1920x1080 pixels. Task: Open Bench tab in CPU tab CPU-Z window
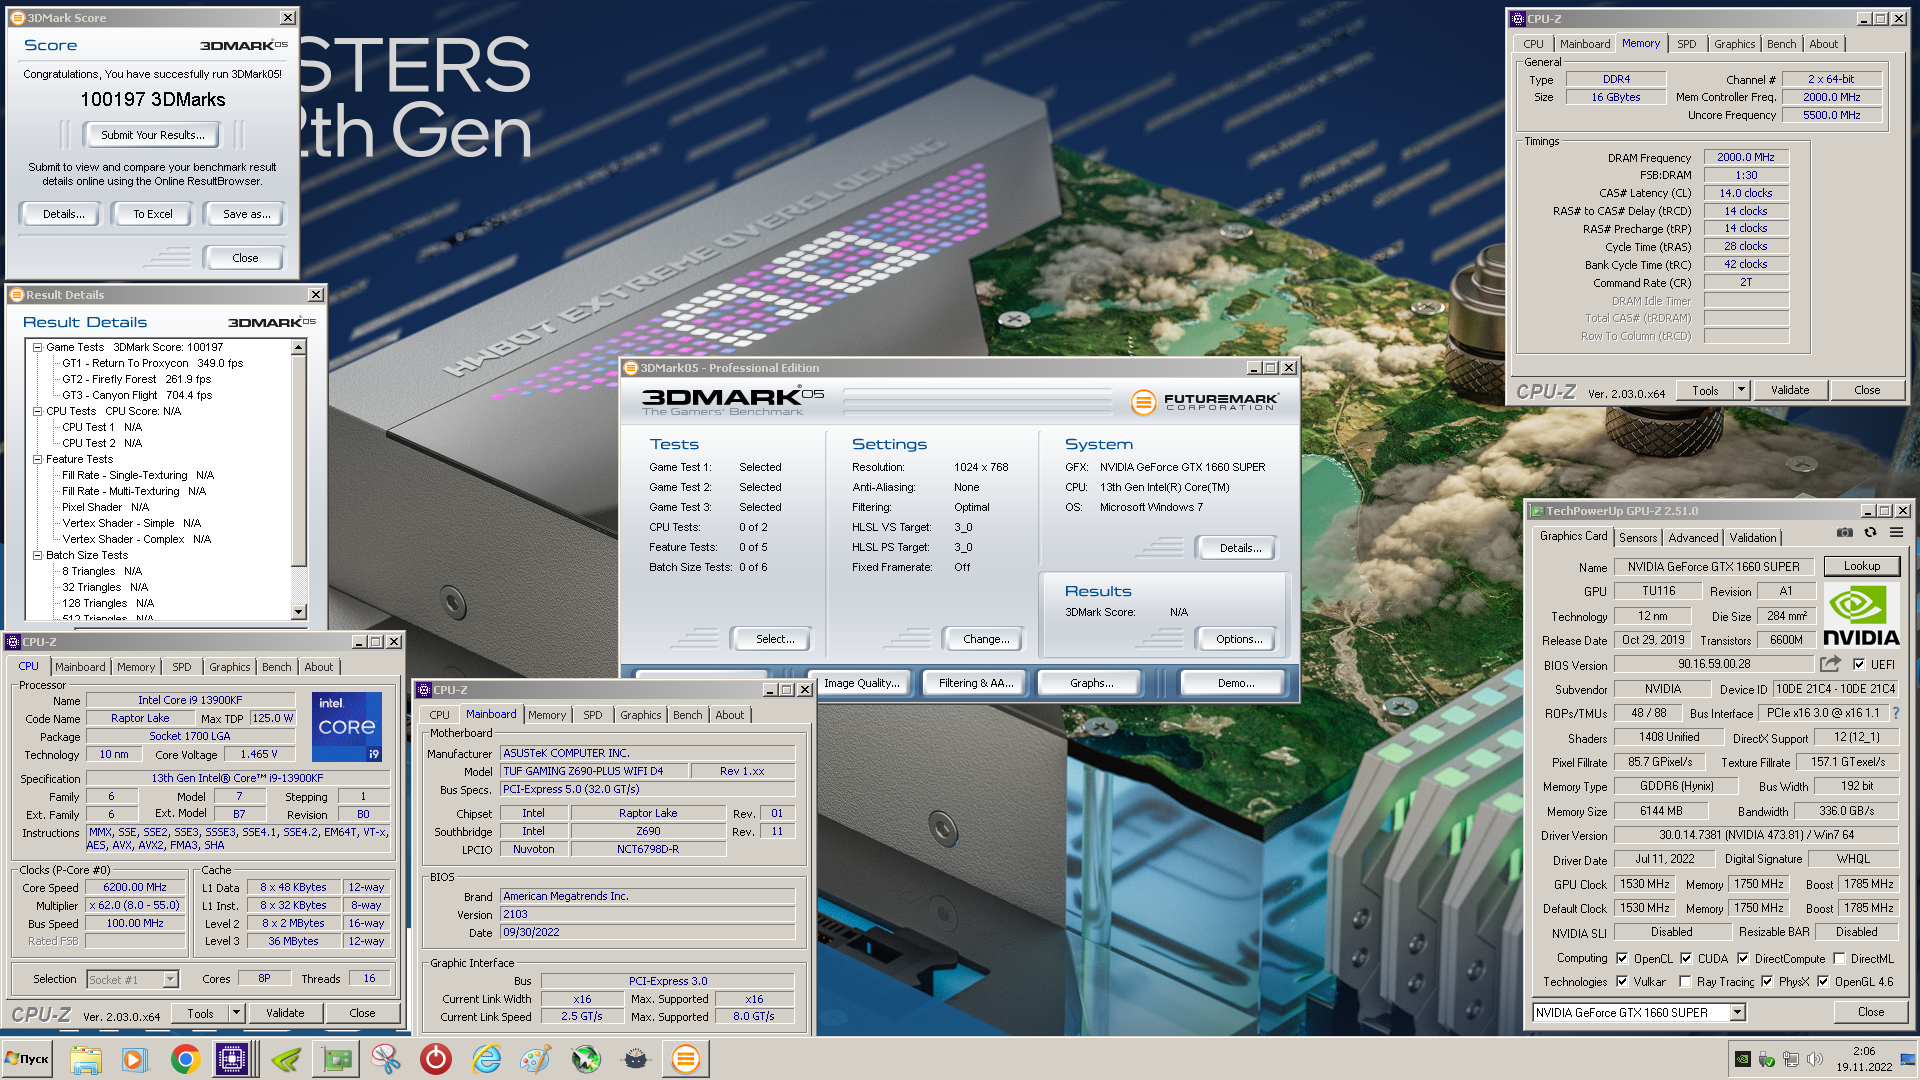pyautogui.click(x=276, y=667)
